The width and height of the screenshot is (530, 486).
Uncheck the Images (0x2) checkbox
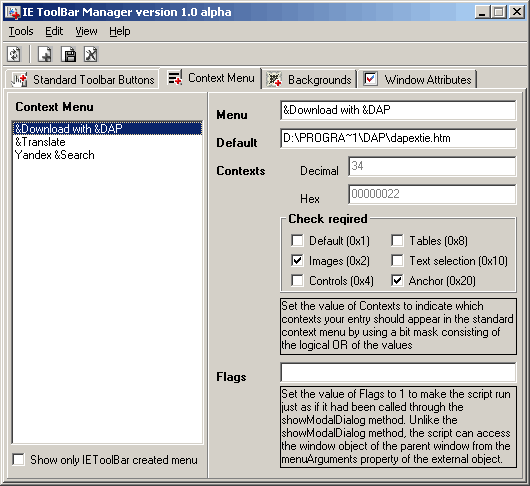297,261
